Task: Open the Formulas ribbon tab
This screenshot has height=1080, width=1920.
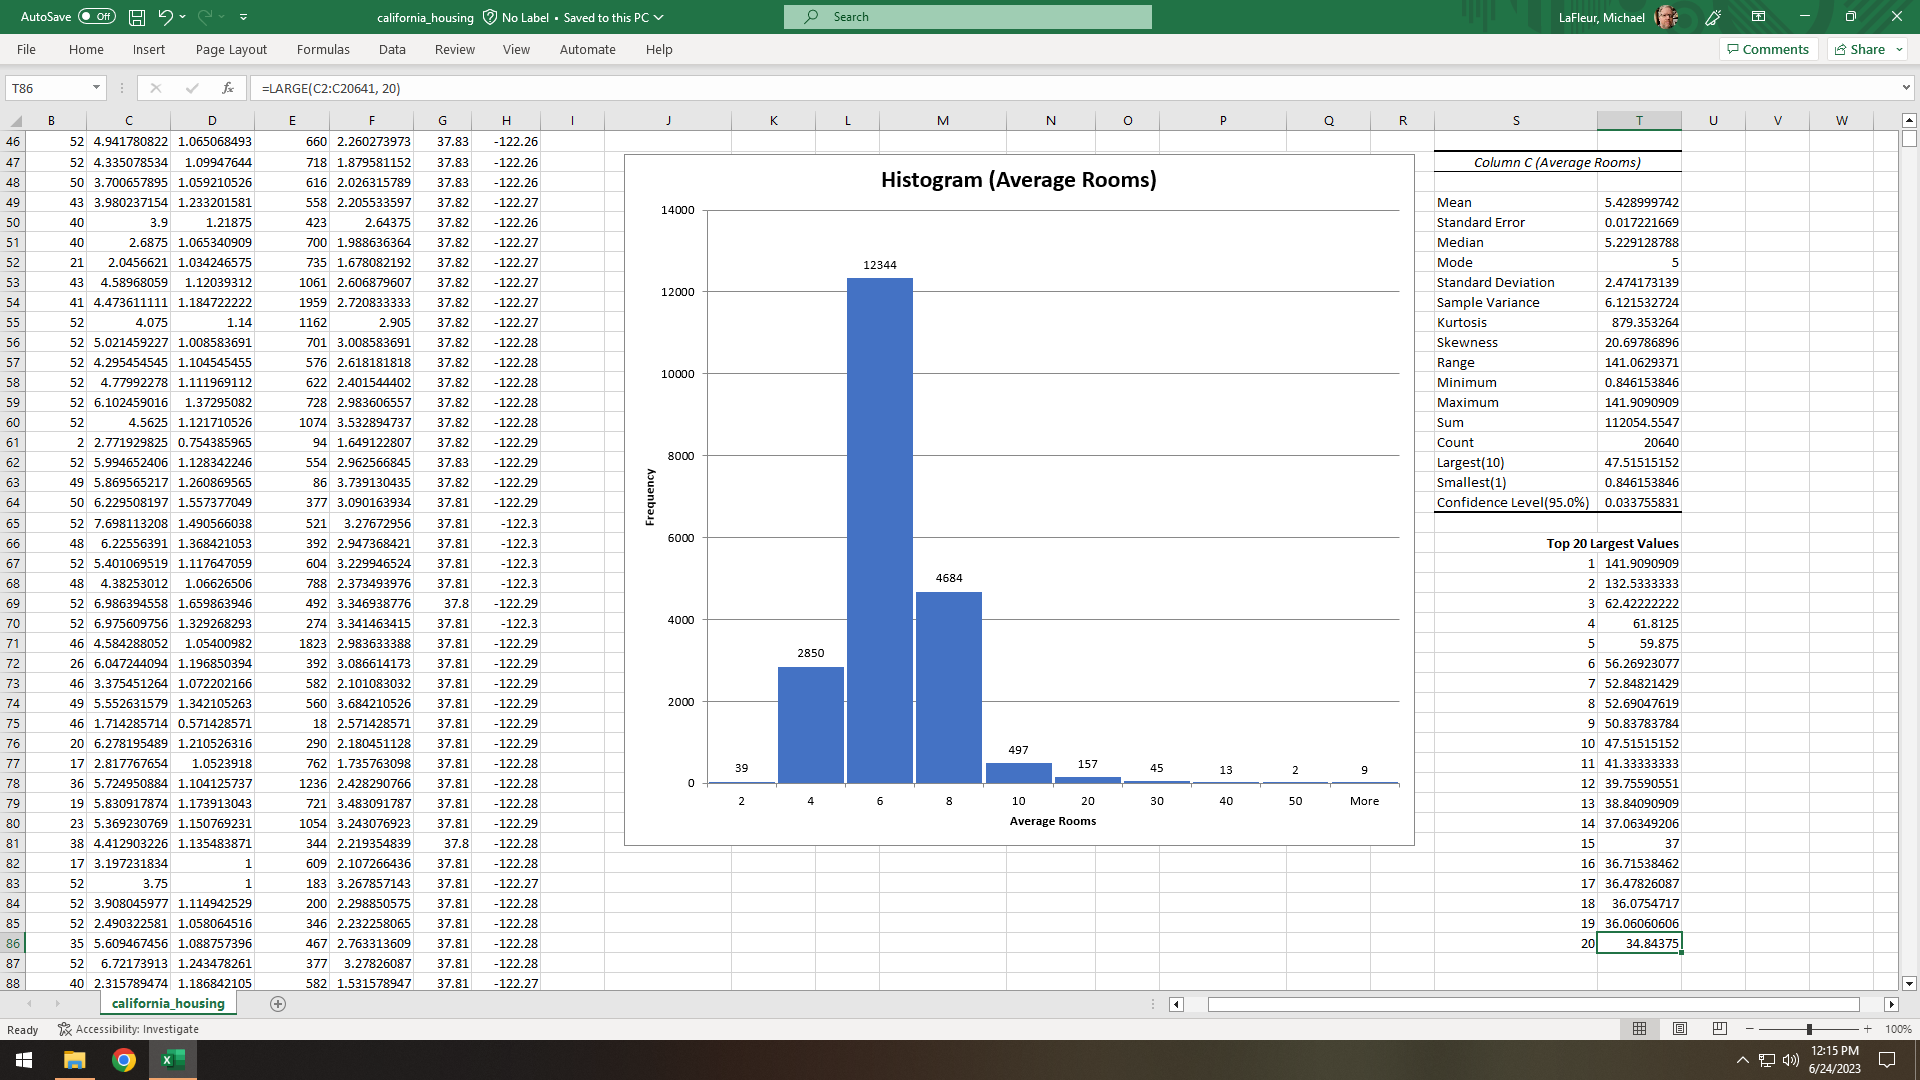Action: (x=323, y=49)
